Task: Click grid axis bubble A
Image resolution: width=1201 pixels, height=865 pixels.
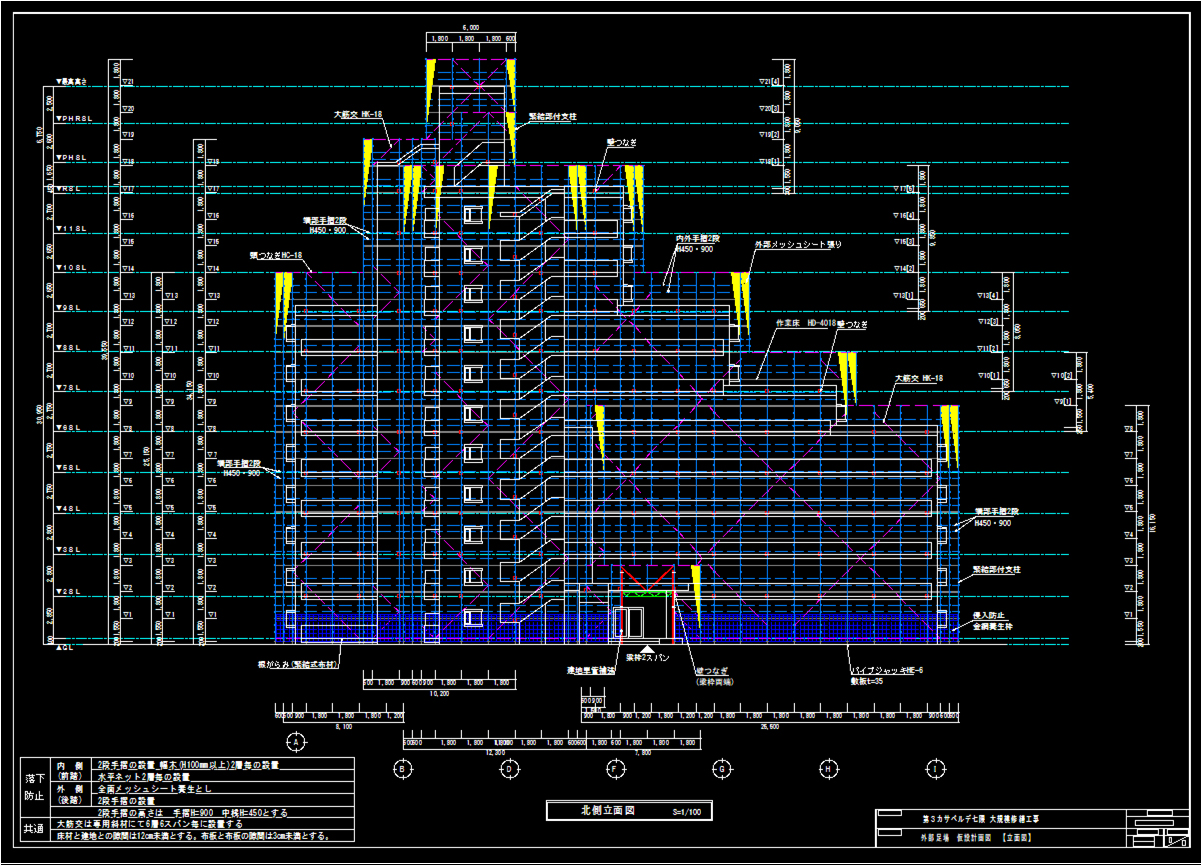Action: pyautogui.click(x=296, y=741)
